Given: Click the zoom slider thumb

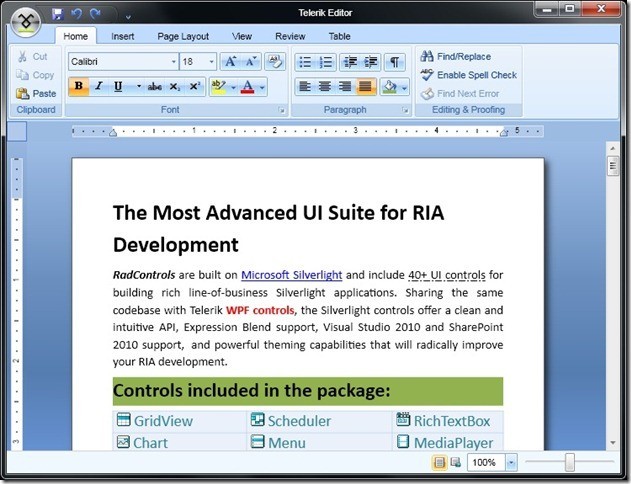Looking at the screenshot, I should coord(569,462).
